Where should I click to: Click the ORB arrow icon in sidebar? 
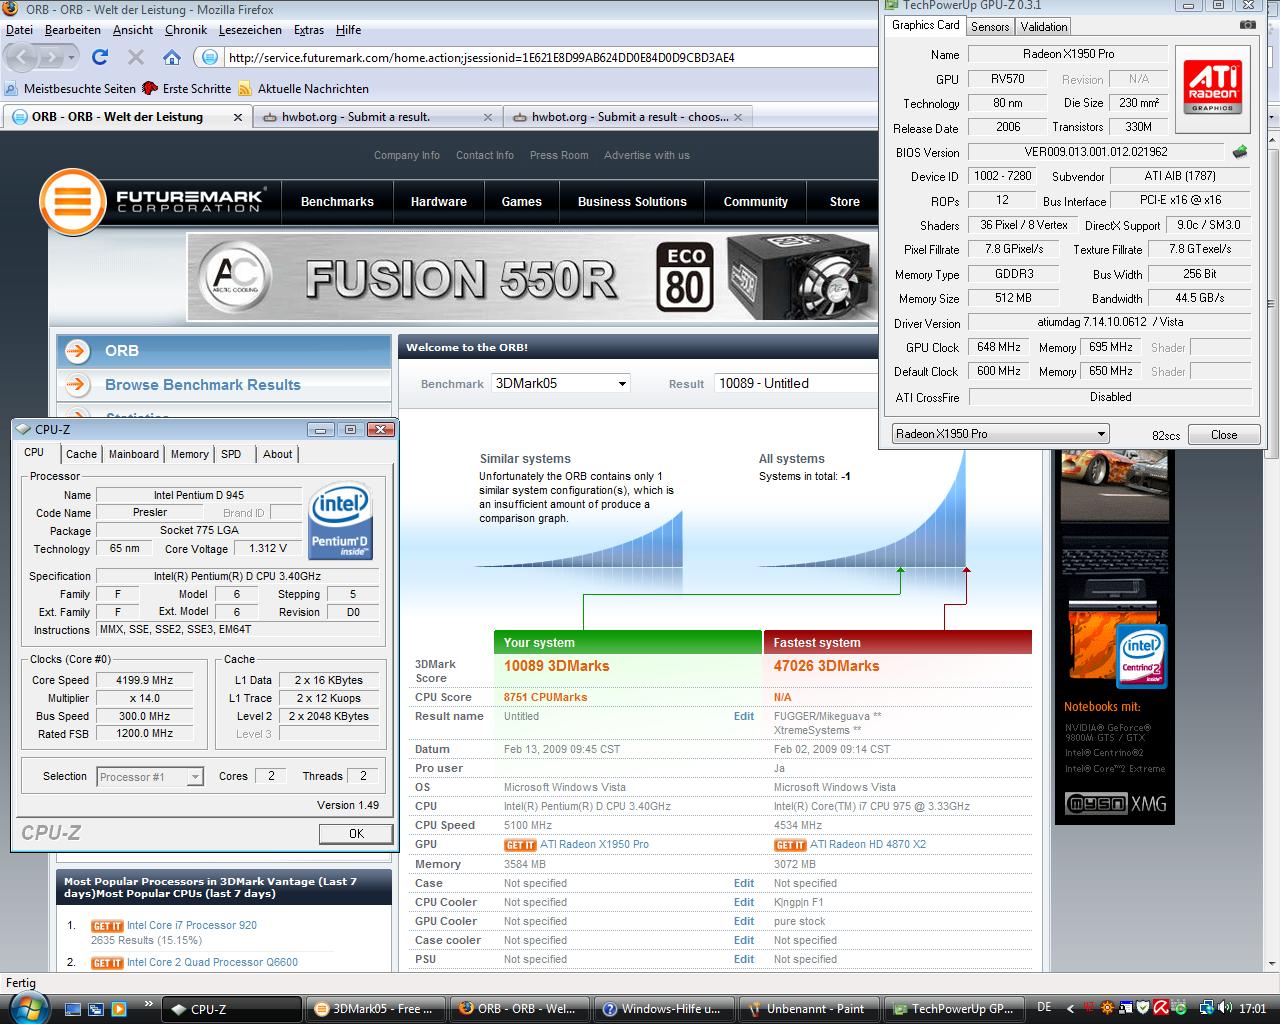pos(77,351)
